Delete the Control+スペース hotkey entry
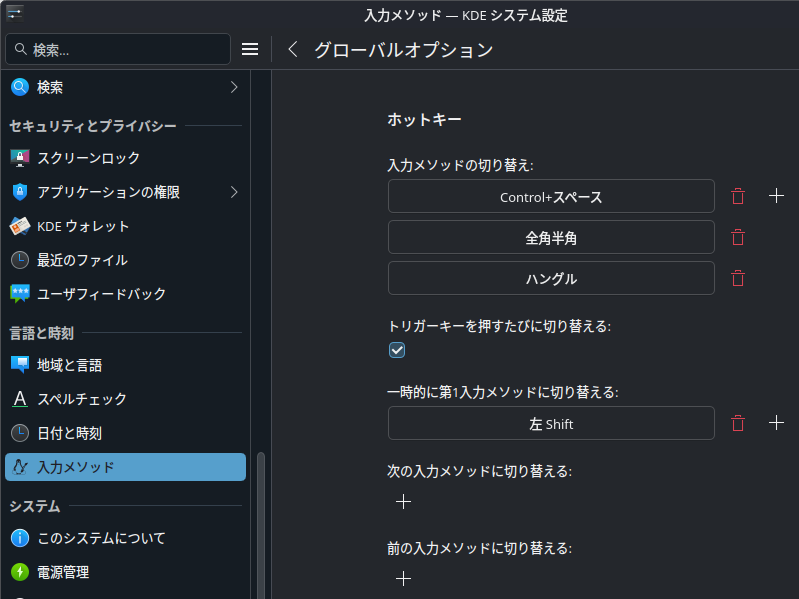The image size is (799, 599). click(x=738, y=196)
